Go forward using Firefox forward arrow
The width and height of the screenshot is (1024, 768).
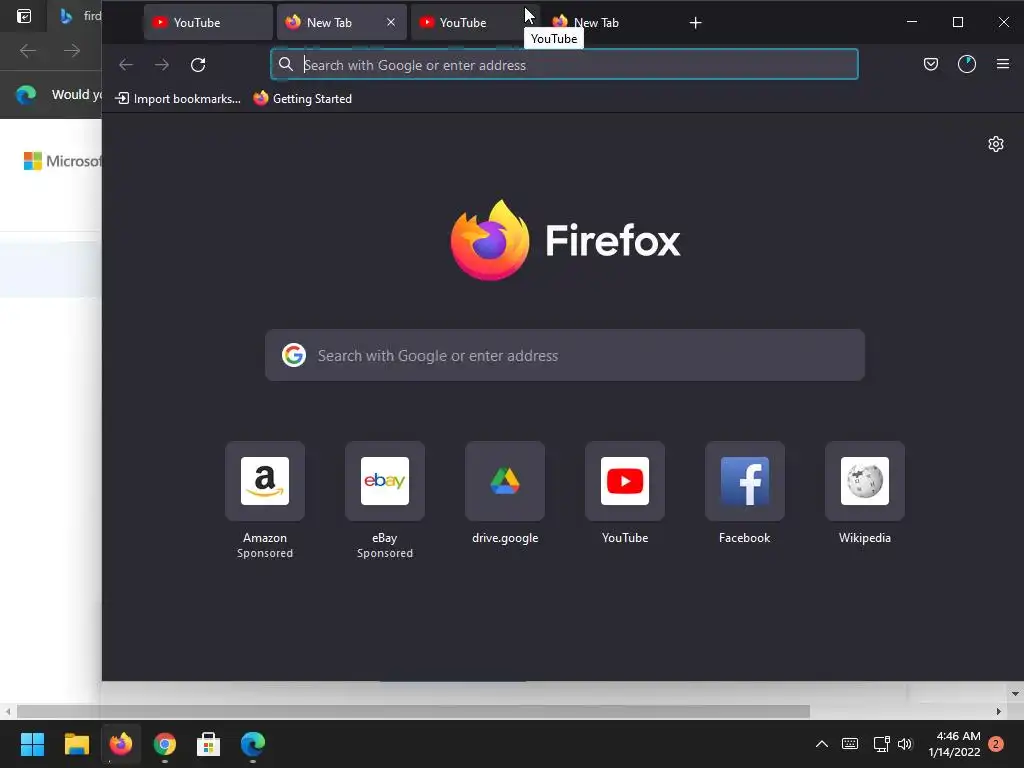click(162, 65)
